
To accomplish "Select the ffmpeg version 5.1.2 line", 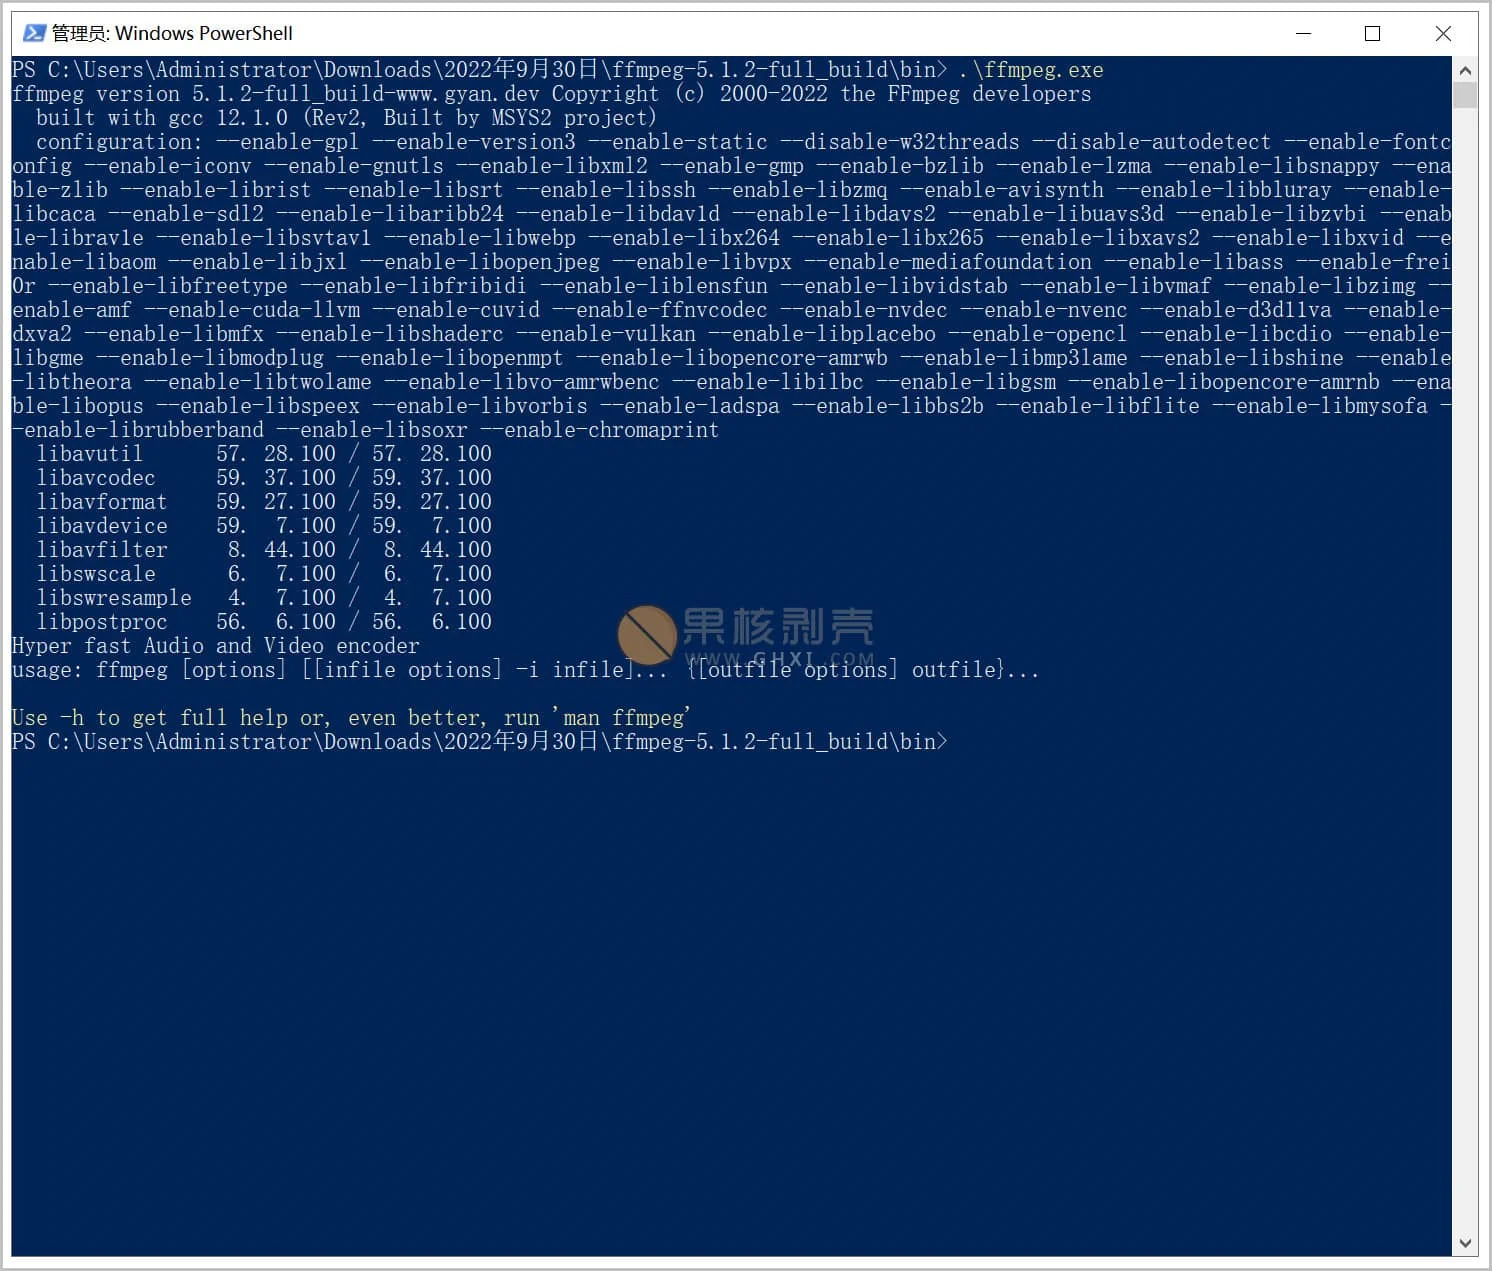I will [550, 93].
